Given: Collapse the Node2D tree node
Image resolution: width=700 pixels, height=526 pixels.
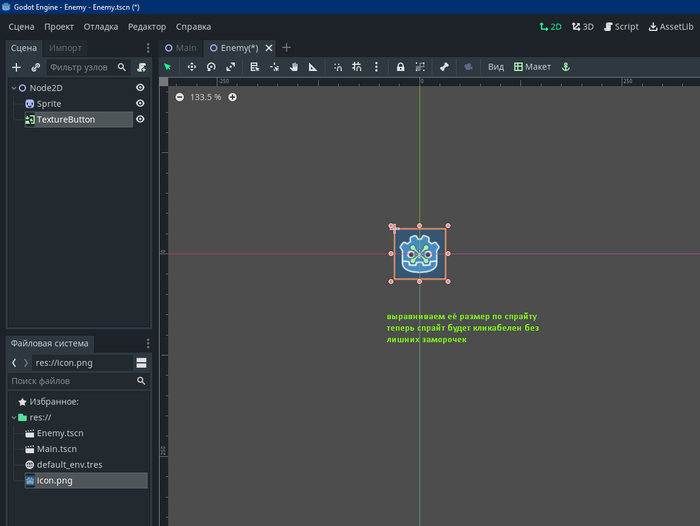Looking at the screenshot, I should (13, 88).
